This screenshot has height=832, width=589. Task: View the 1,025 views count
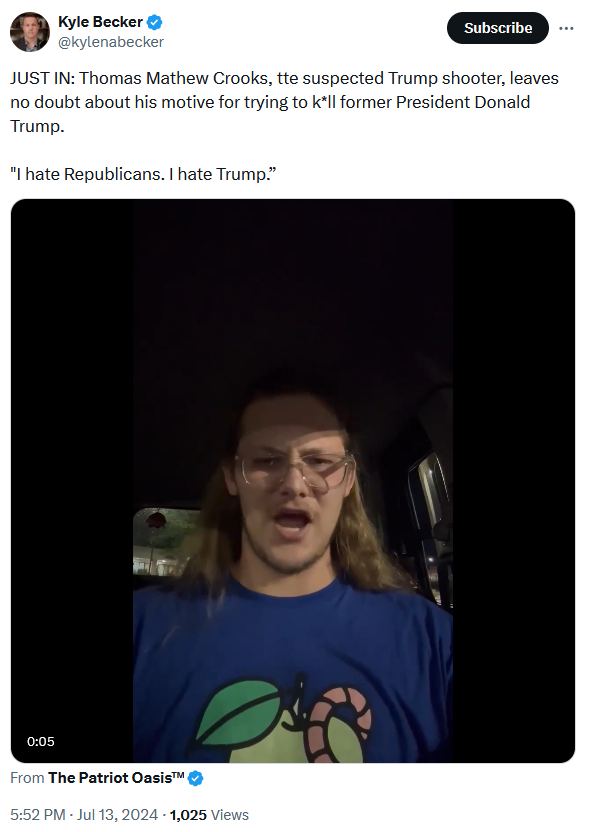click(188, 814)
